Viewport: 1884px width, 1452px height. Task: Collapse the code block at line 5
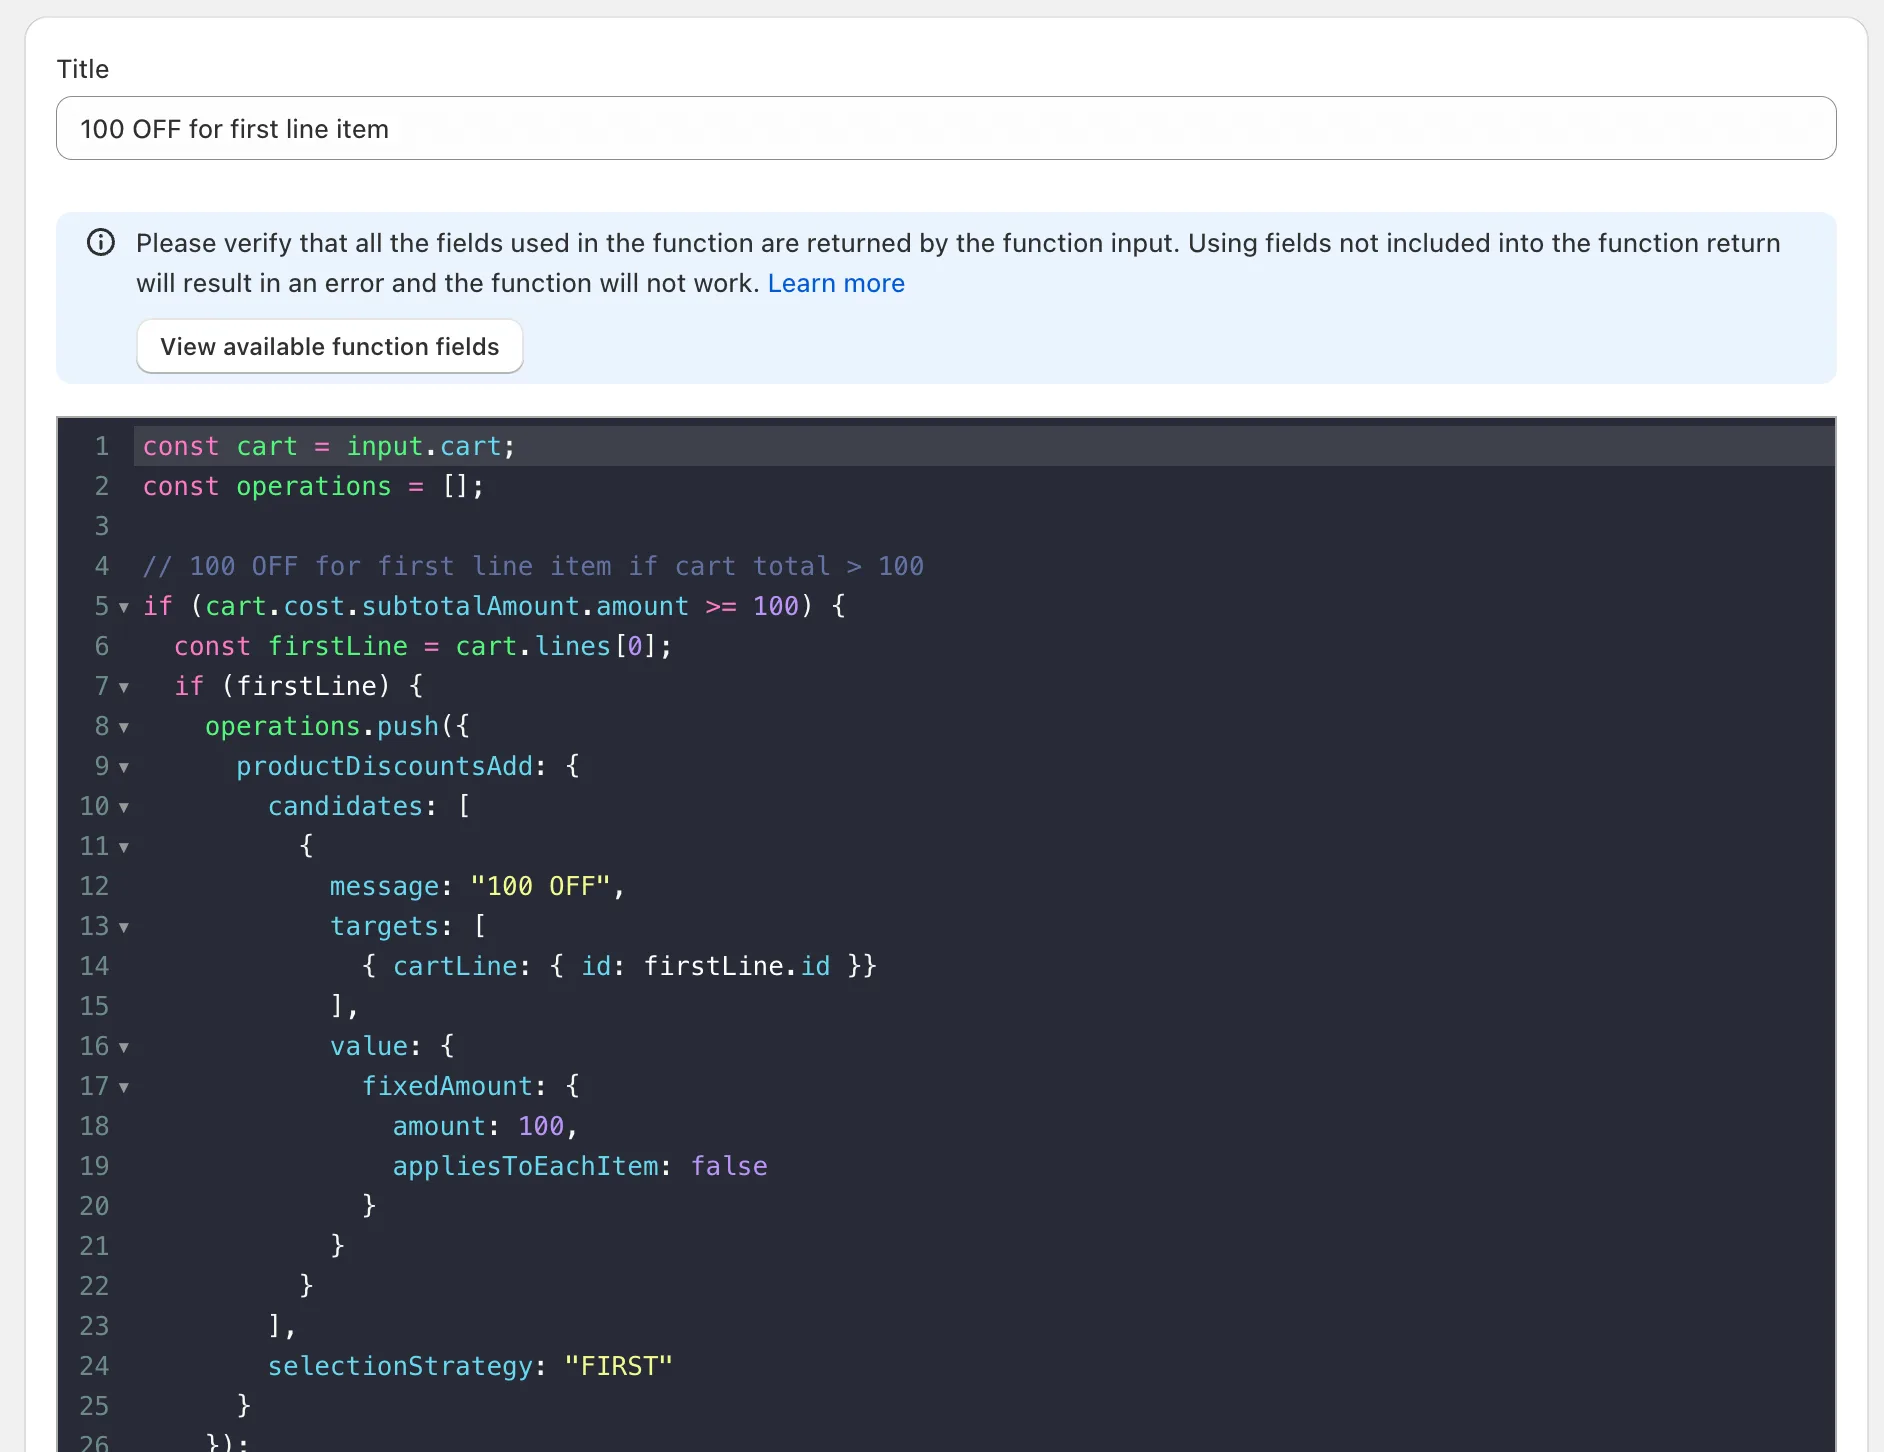tap(124, 607)
